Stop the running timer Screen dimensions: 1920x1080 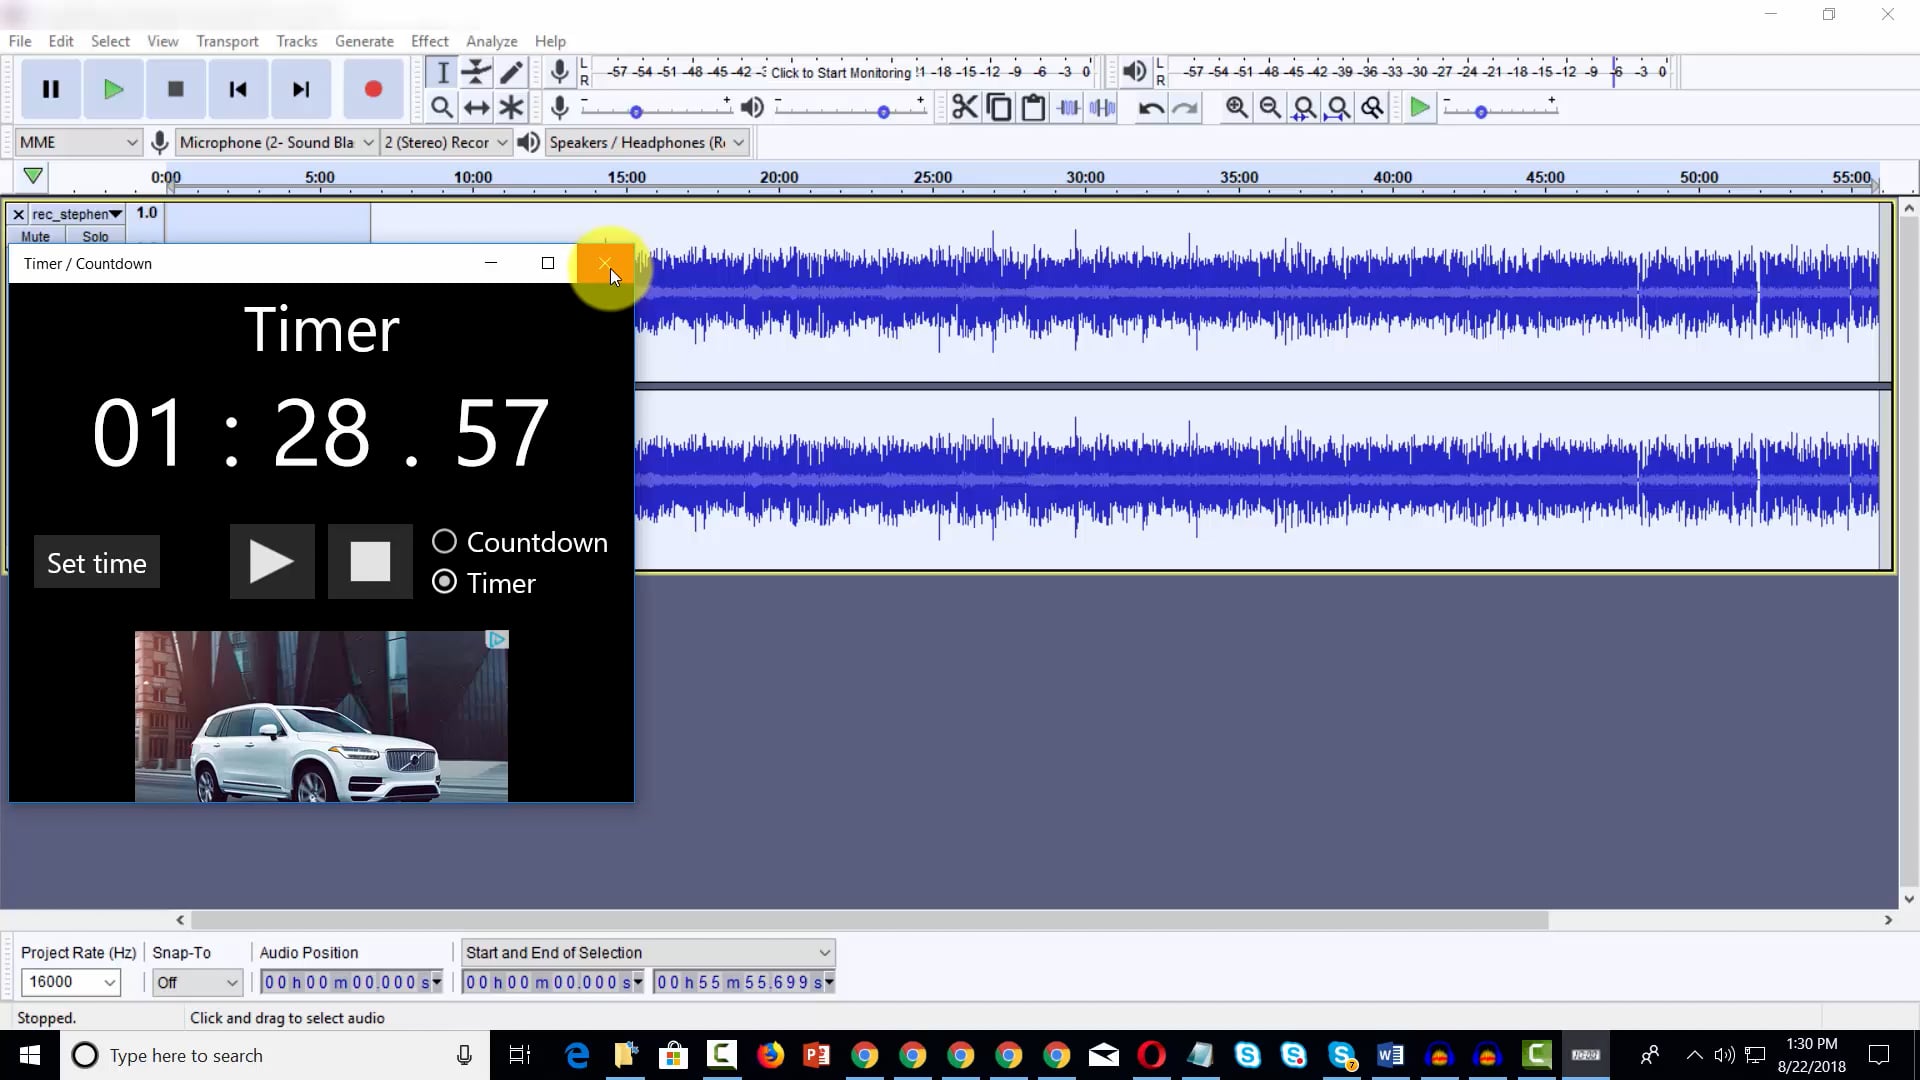(x=369, y=561)
